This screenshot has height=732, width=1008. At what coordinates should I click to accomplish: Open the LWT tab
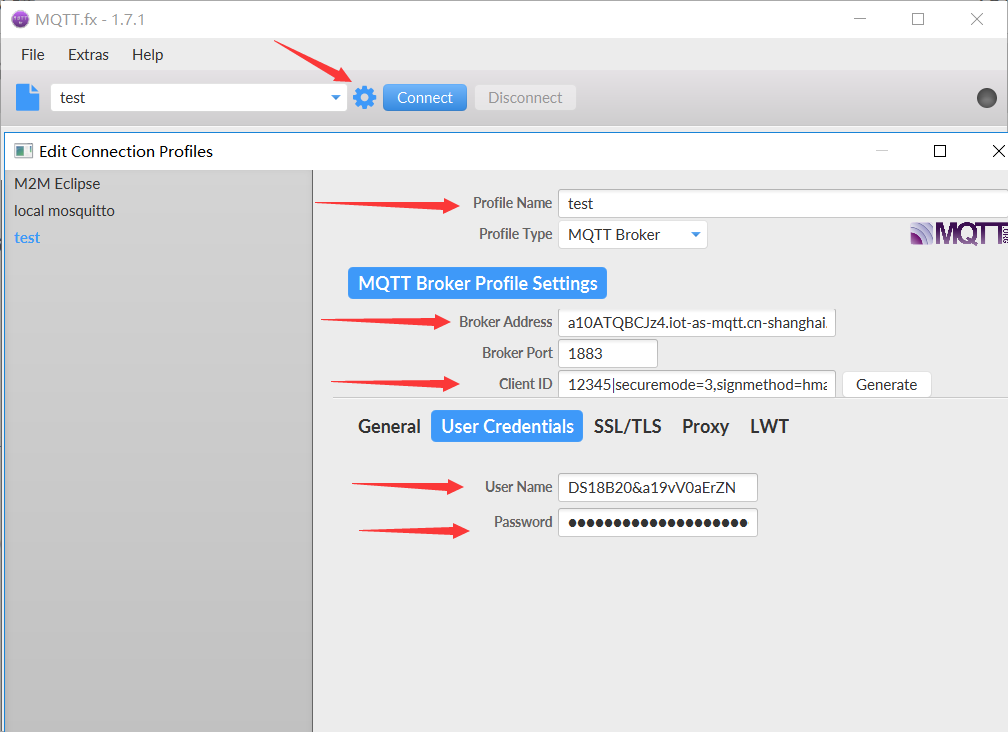pyautogui.click(x=769, y=426)
